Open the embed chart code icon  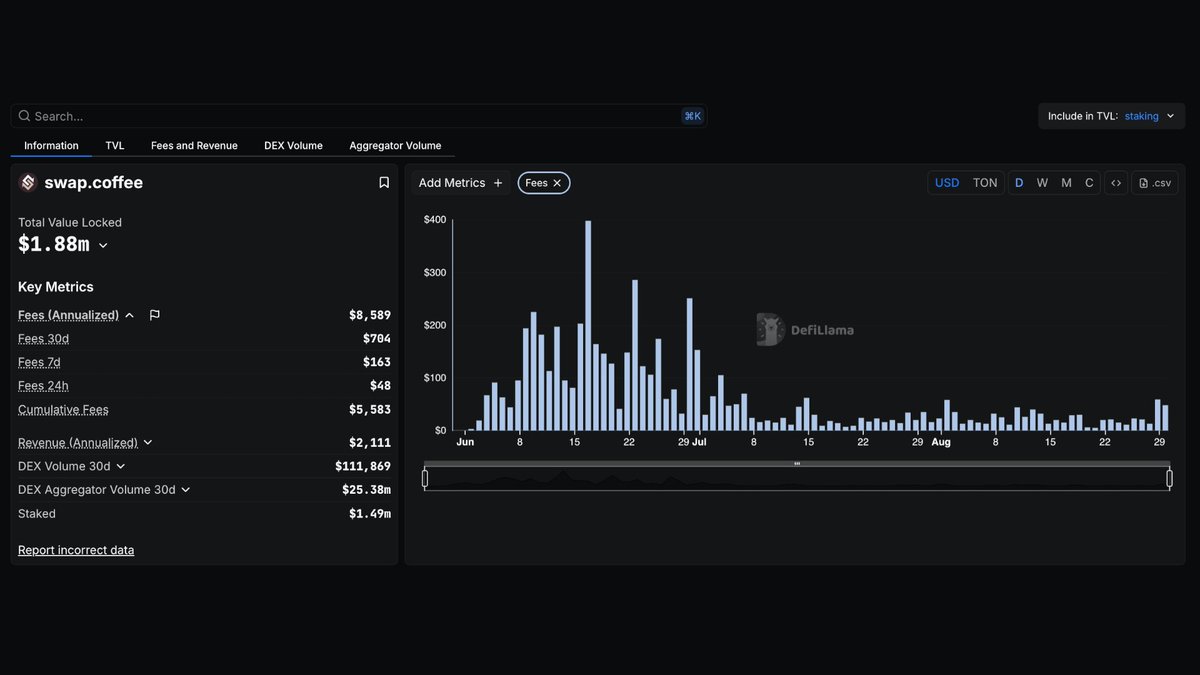[x=1116, y=183]
